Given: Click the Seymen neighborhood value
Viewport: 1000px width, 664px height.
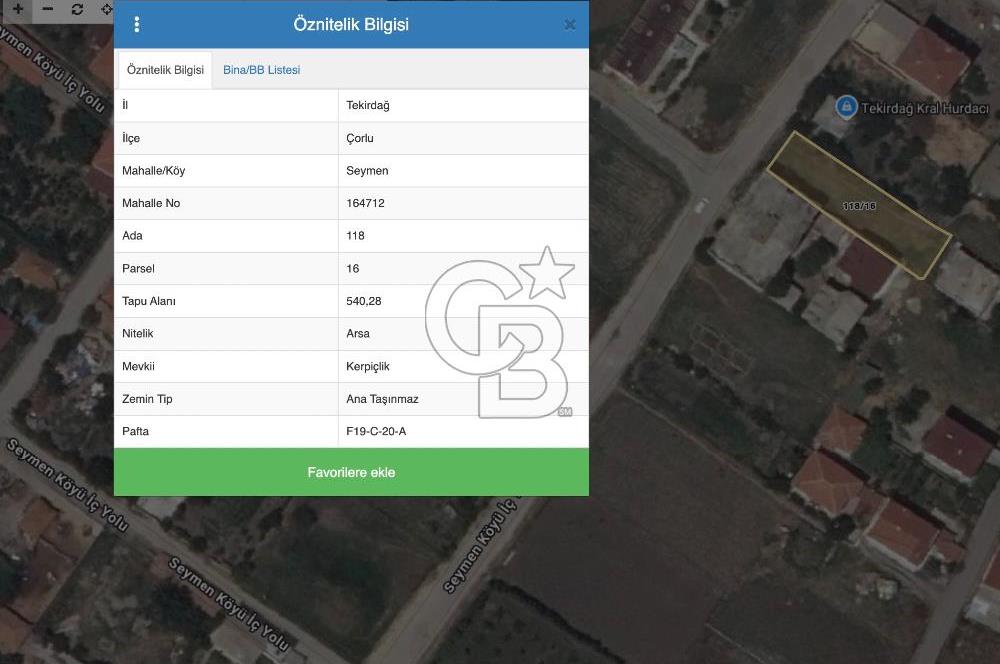Looking at the screenshot, I should 367,171.
